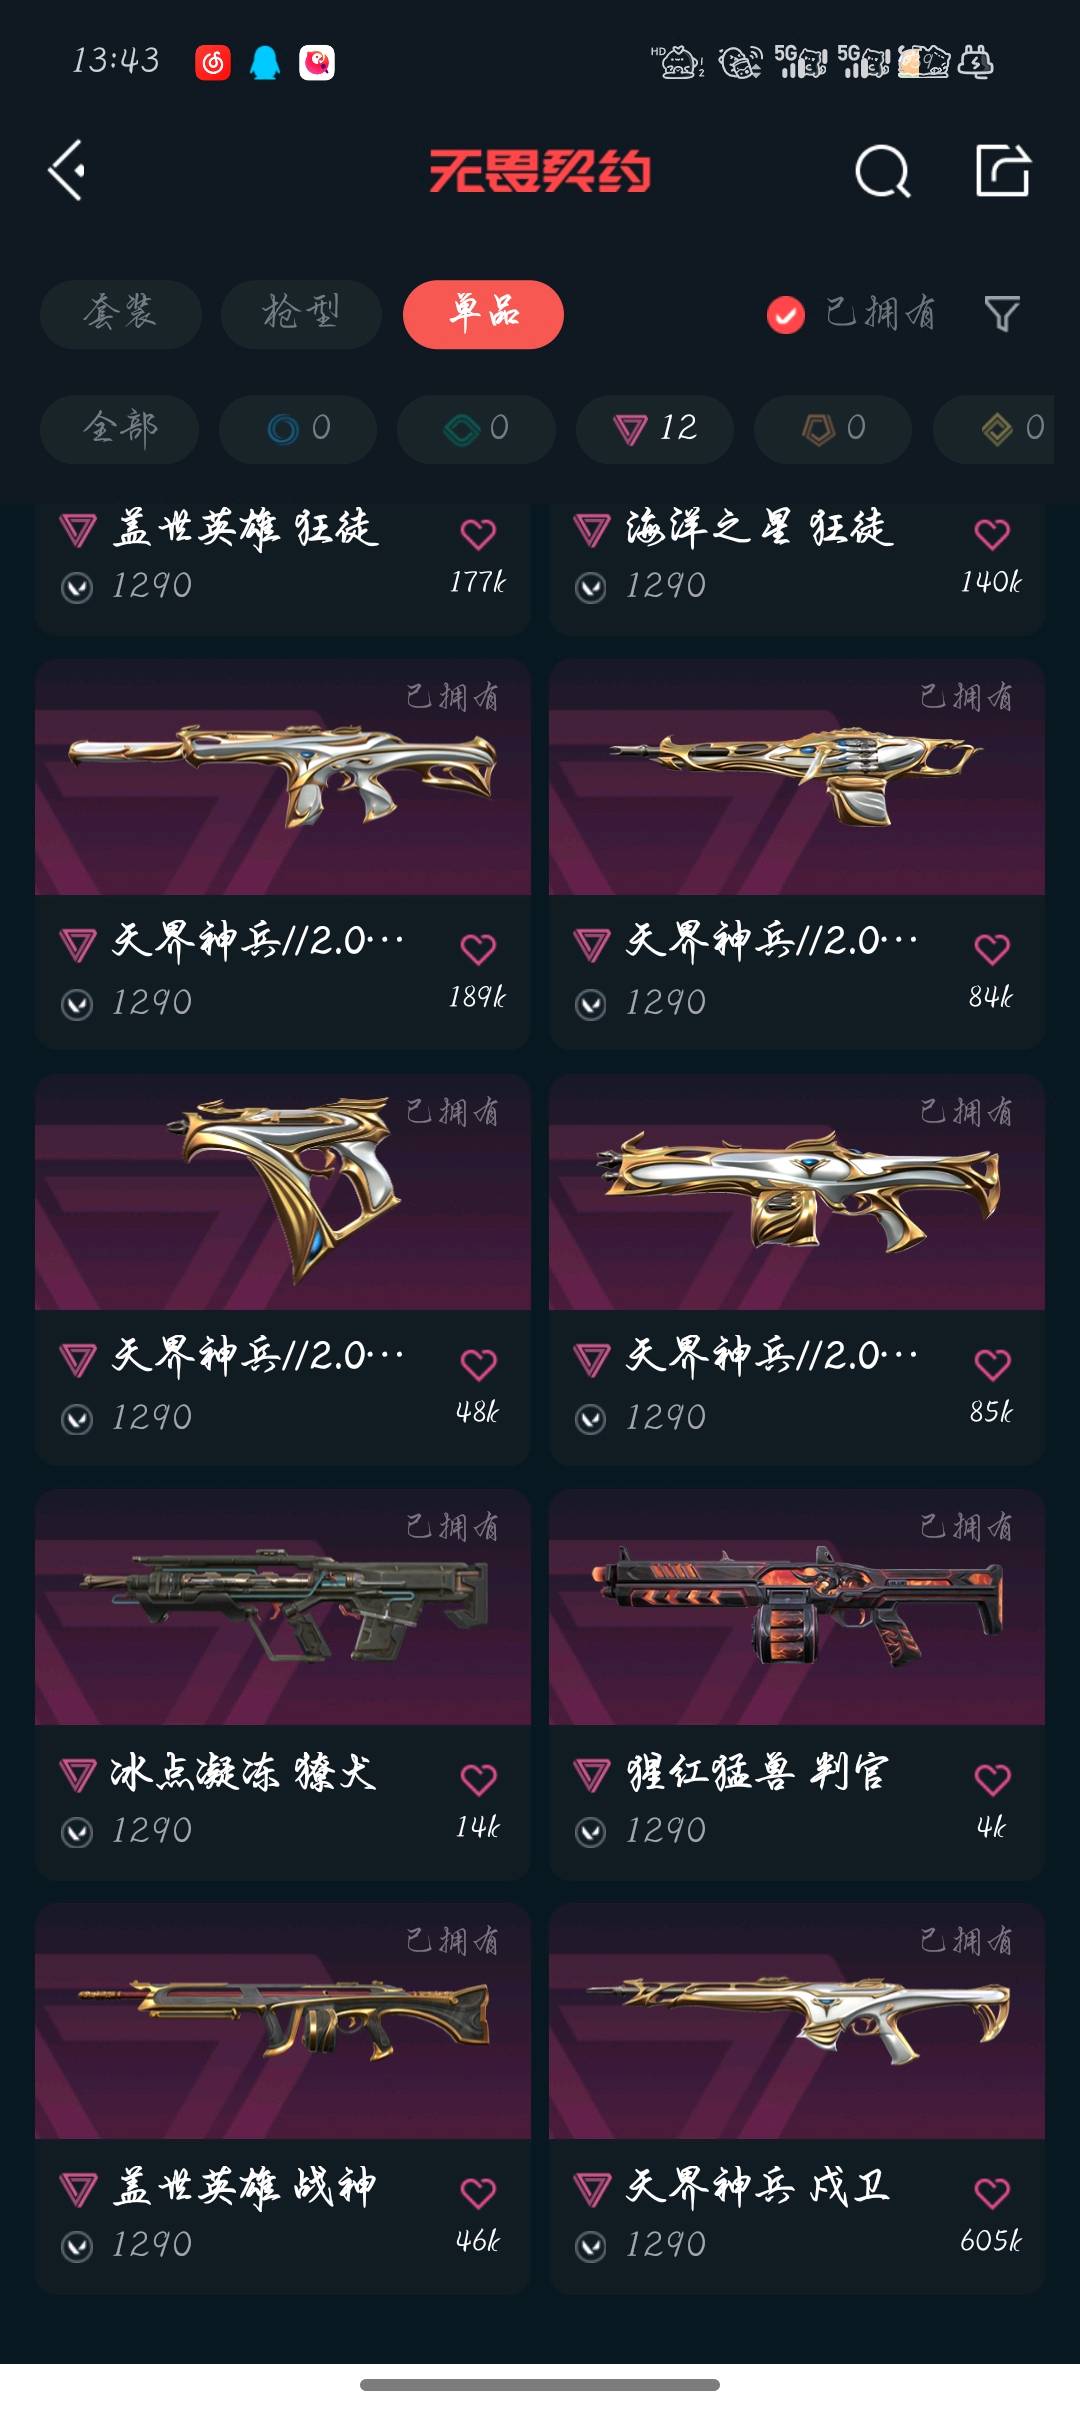
Task: Like the 盖世英雄 狂徒 skin heart
Action: coord(478,534)
